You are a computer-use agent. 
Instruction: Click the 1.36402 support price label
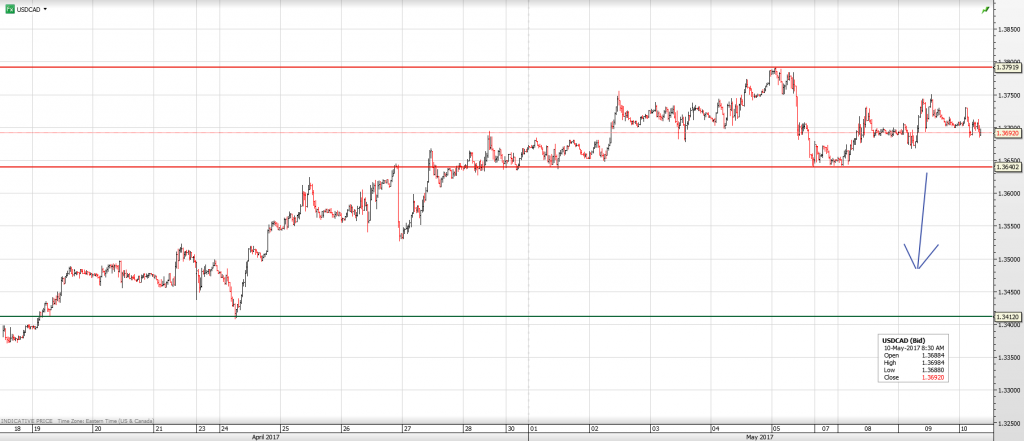(1008, 166)
